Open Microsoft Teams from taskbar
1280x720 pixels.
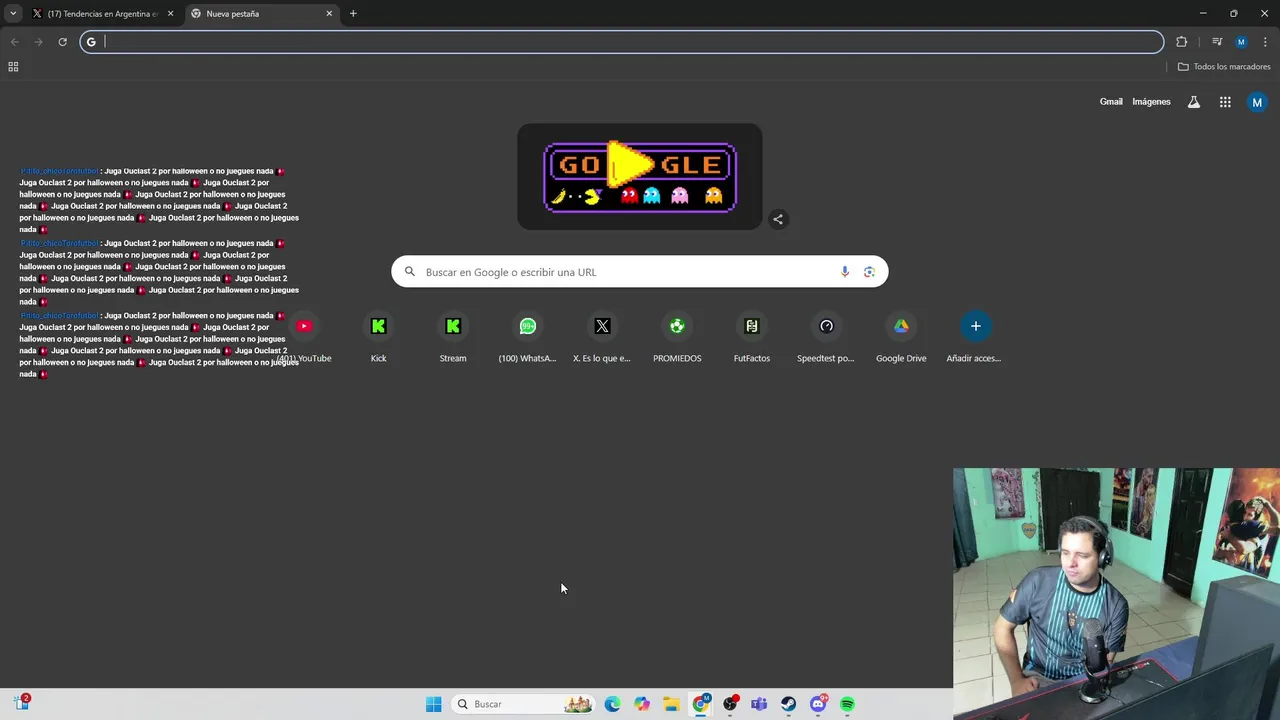pyautogui.click(x=759, y=704)
